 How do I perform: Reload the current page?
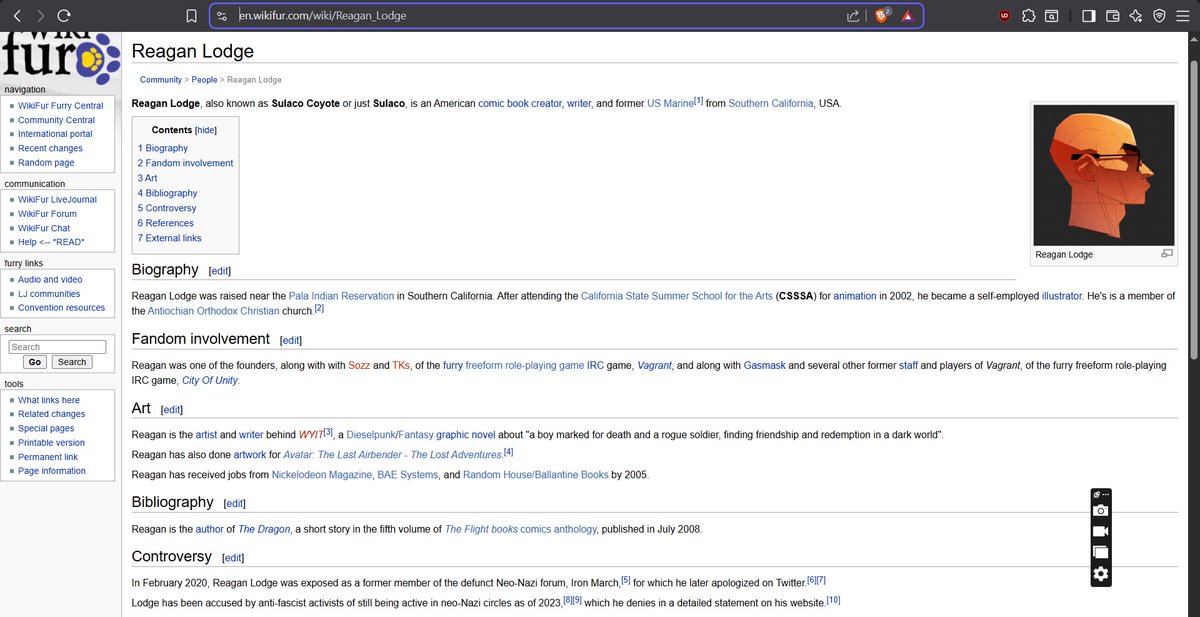[x=64, y=16]
